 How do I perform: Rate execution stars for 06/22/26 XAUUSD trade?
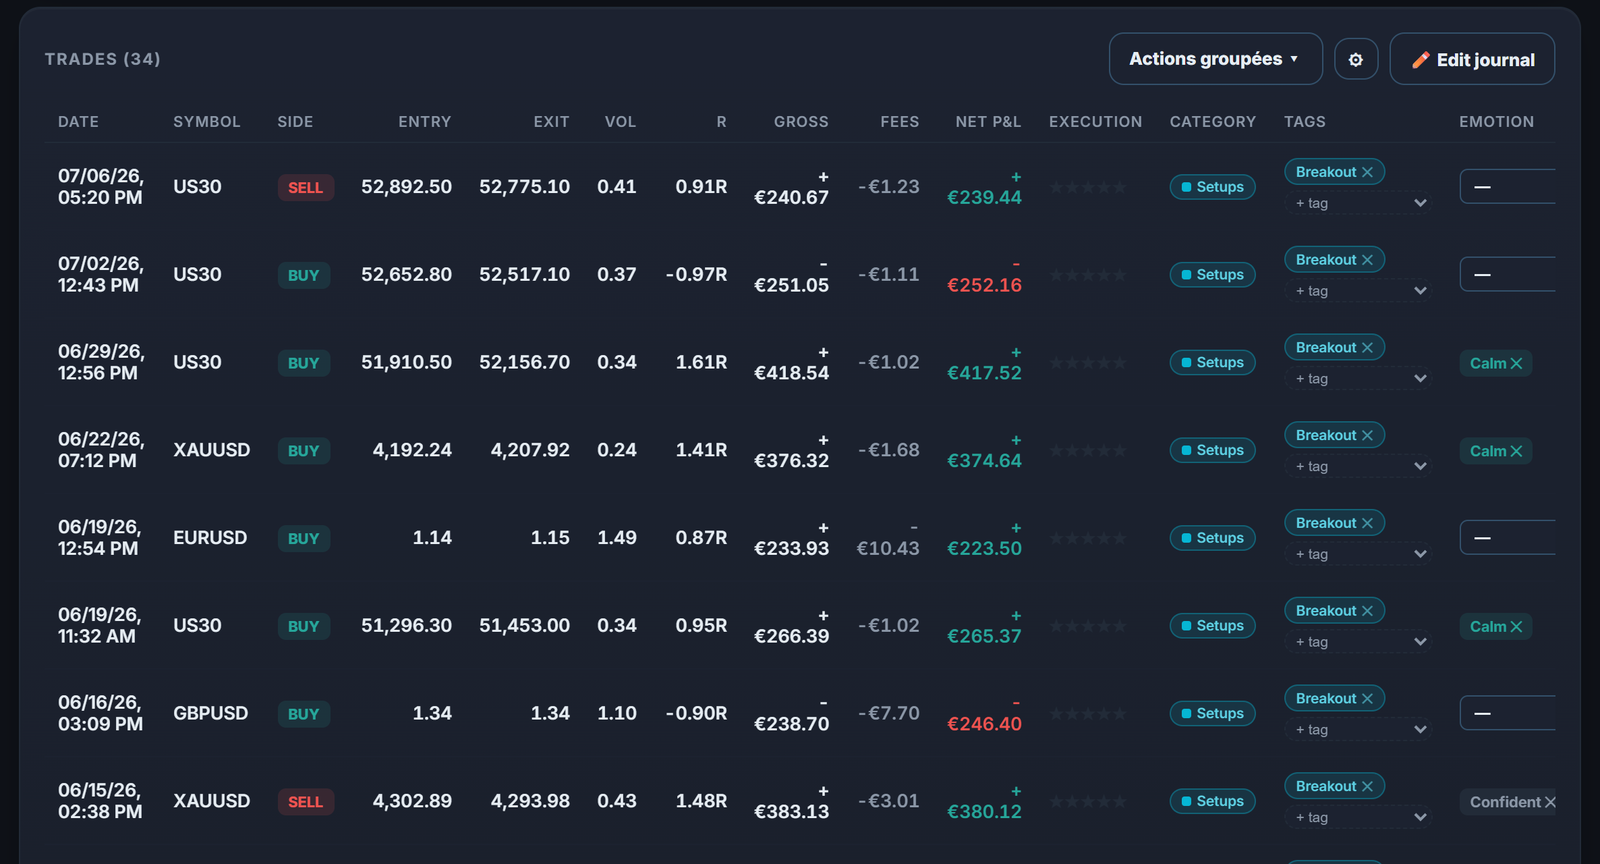pyautogui.click(x=1088, y=451)
